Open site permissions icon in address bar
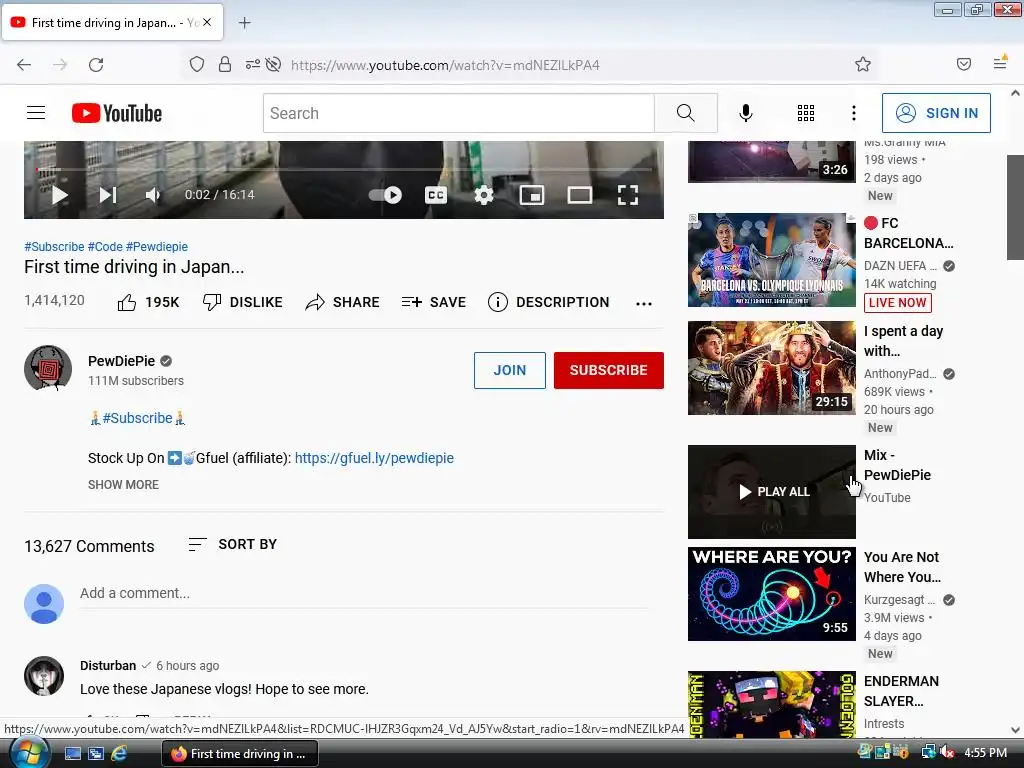The image size is (1024, 768). [253, 65]
